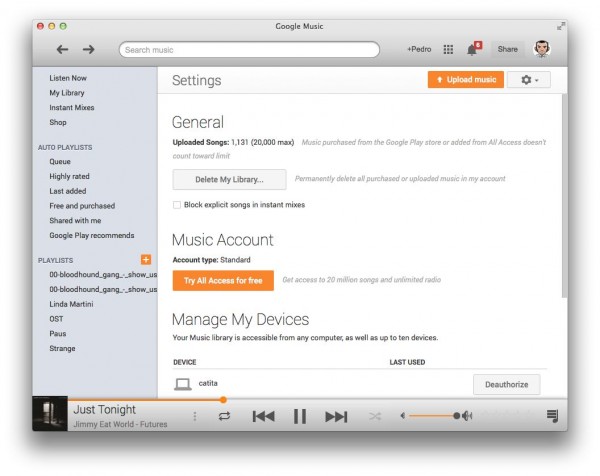
Task: Add a new playlist with plus icon
Action: tap(146, 259)
